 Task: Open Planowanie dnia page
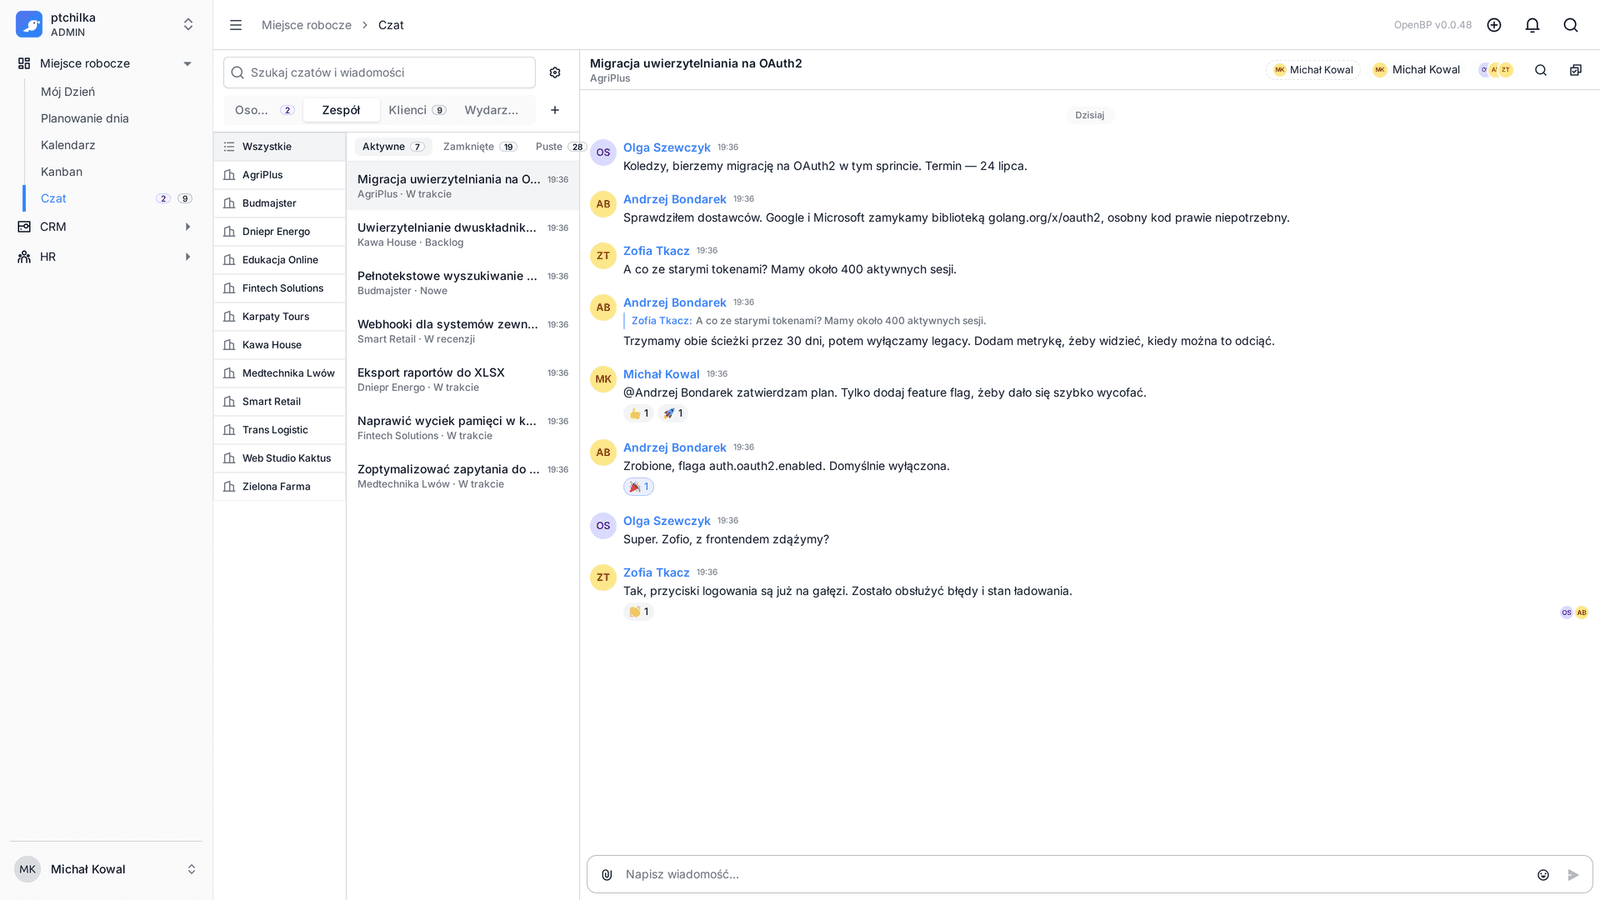pos(85,118)
